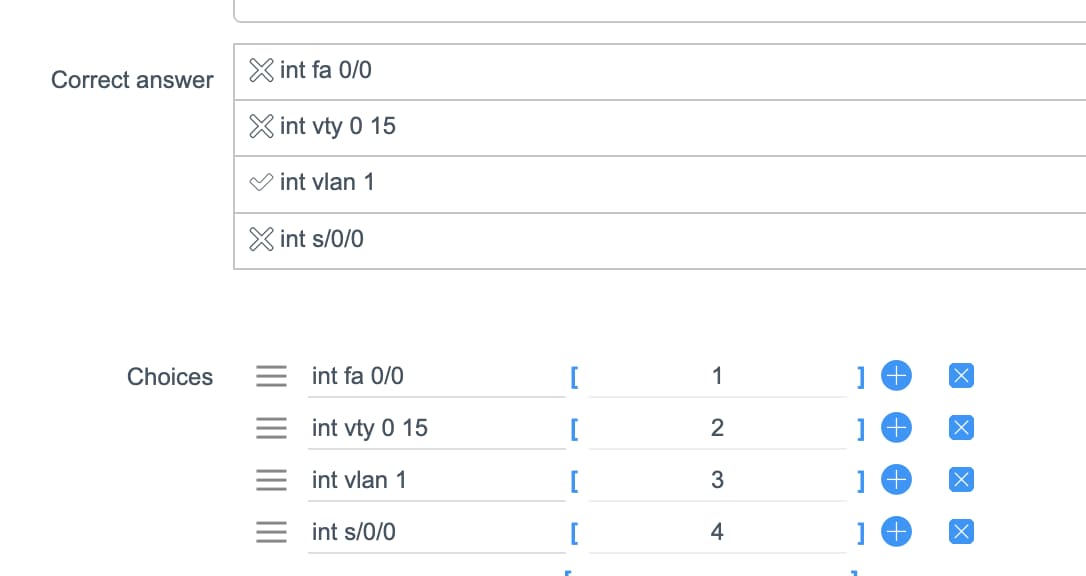Unmark "int vlan 1" as correct
The height and width of the screenshot is (576, 1086).
tap(261, 182)
